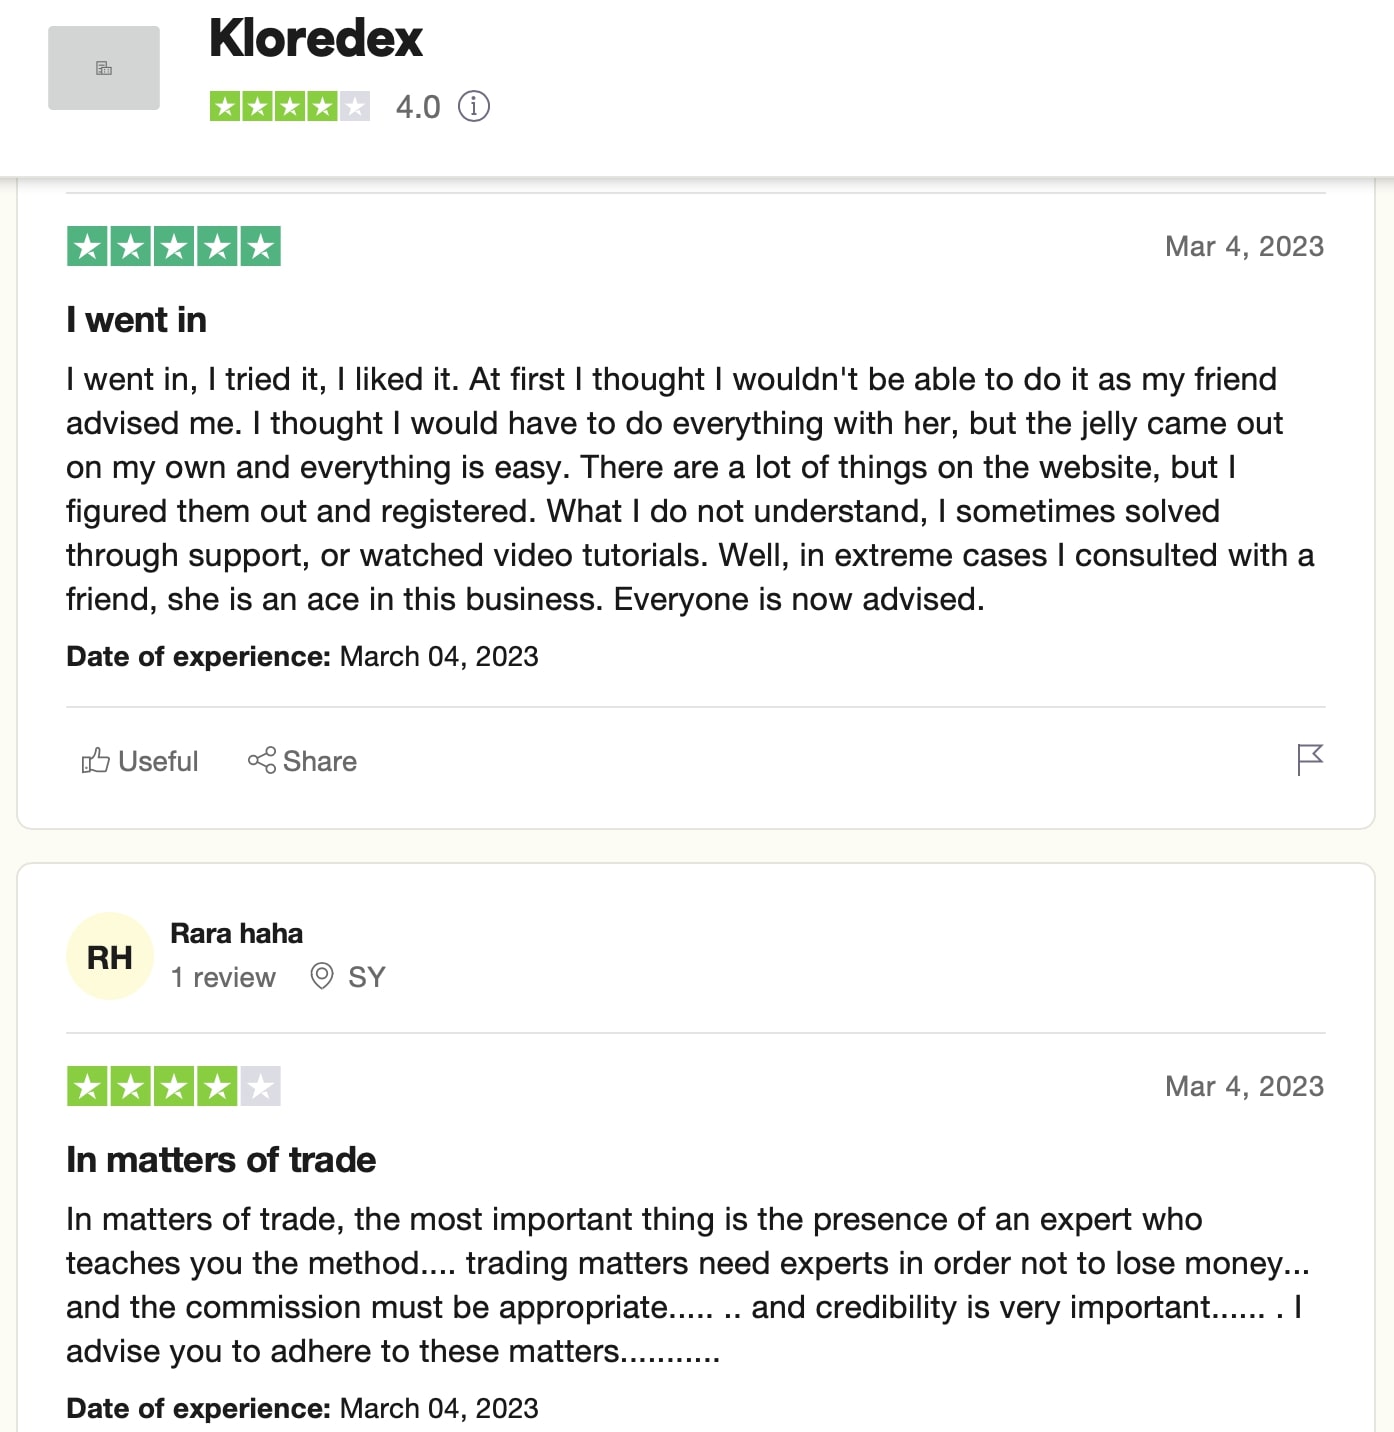Open the "I went in" review title
The height and width of the screenshot is (1432, 1394).
(x=136, y=320)
